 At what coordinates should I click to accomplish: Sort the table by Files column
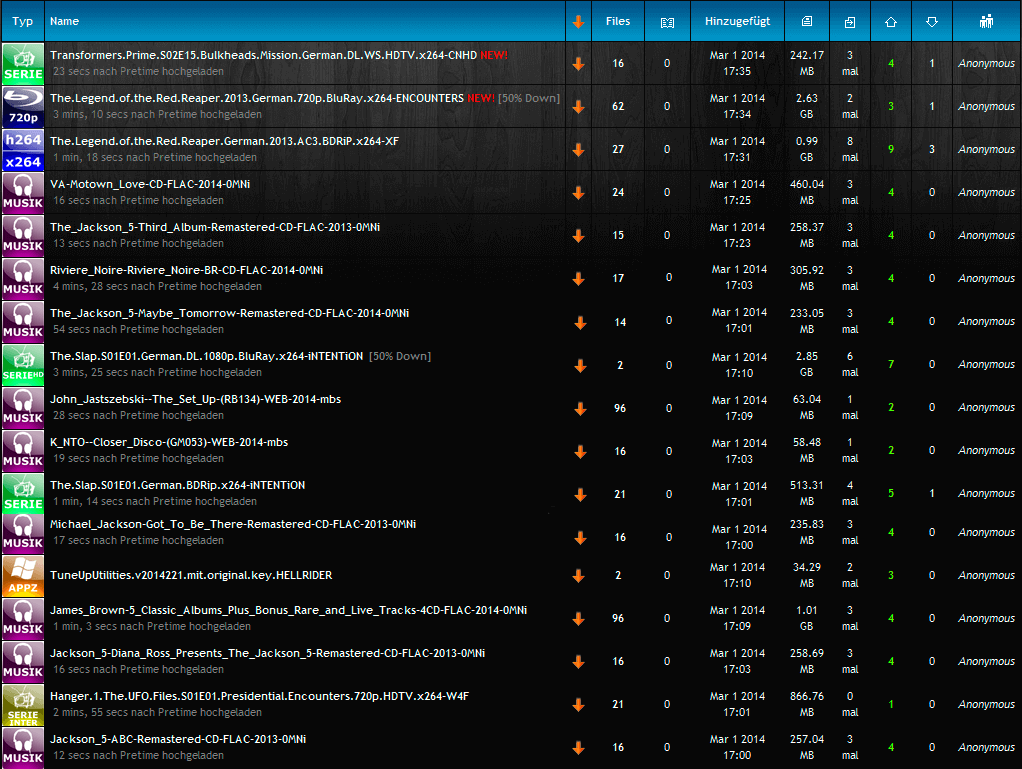click(x=618, y=22)
